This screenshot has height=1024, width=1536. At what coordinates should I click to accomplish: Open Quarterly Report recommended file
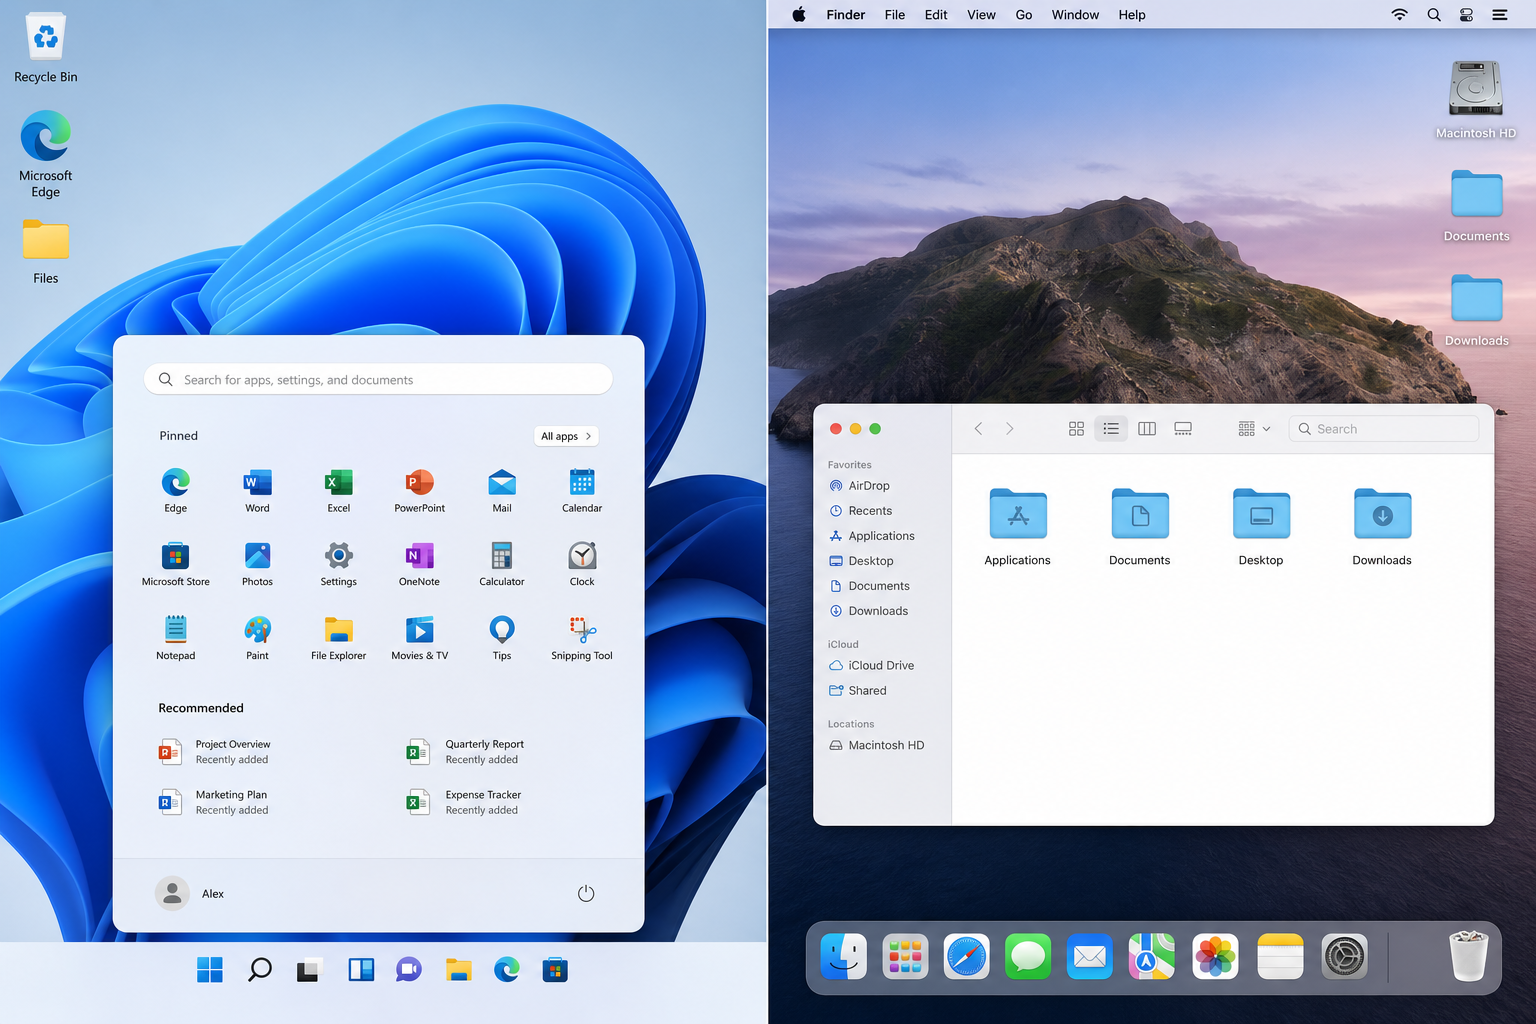pos(465,752)
